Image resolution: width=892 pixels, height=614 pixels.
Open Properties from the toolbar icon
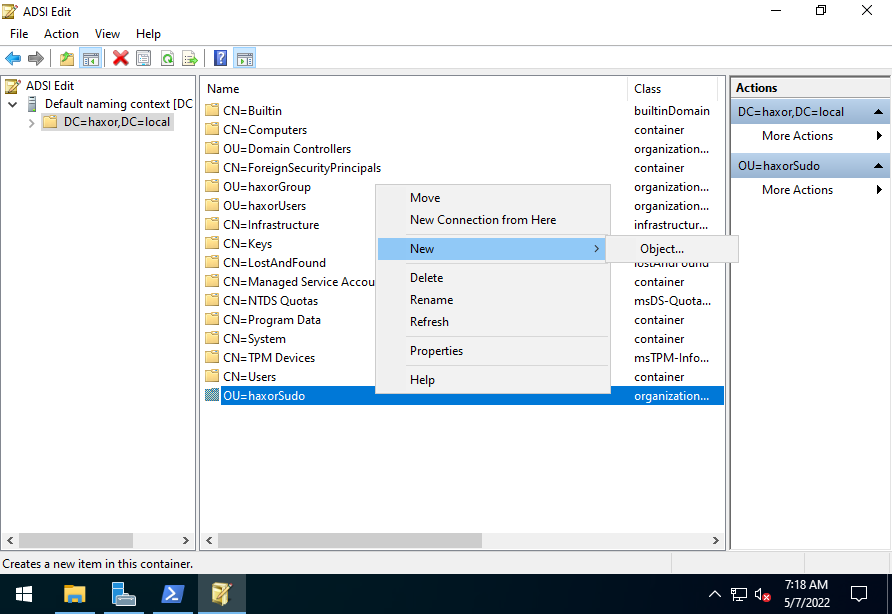tap(144, 58)
